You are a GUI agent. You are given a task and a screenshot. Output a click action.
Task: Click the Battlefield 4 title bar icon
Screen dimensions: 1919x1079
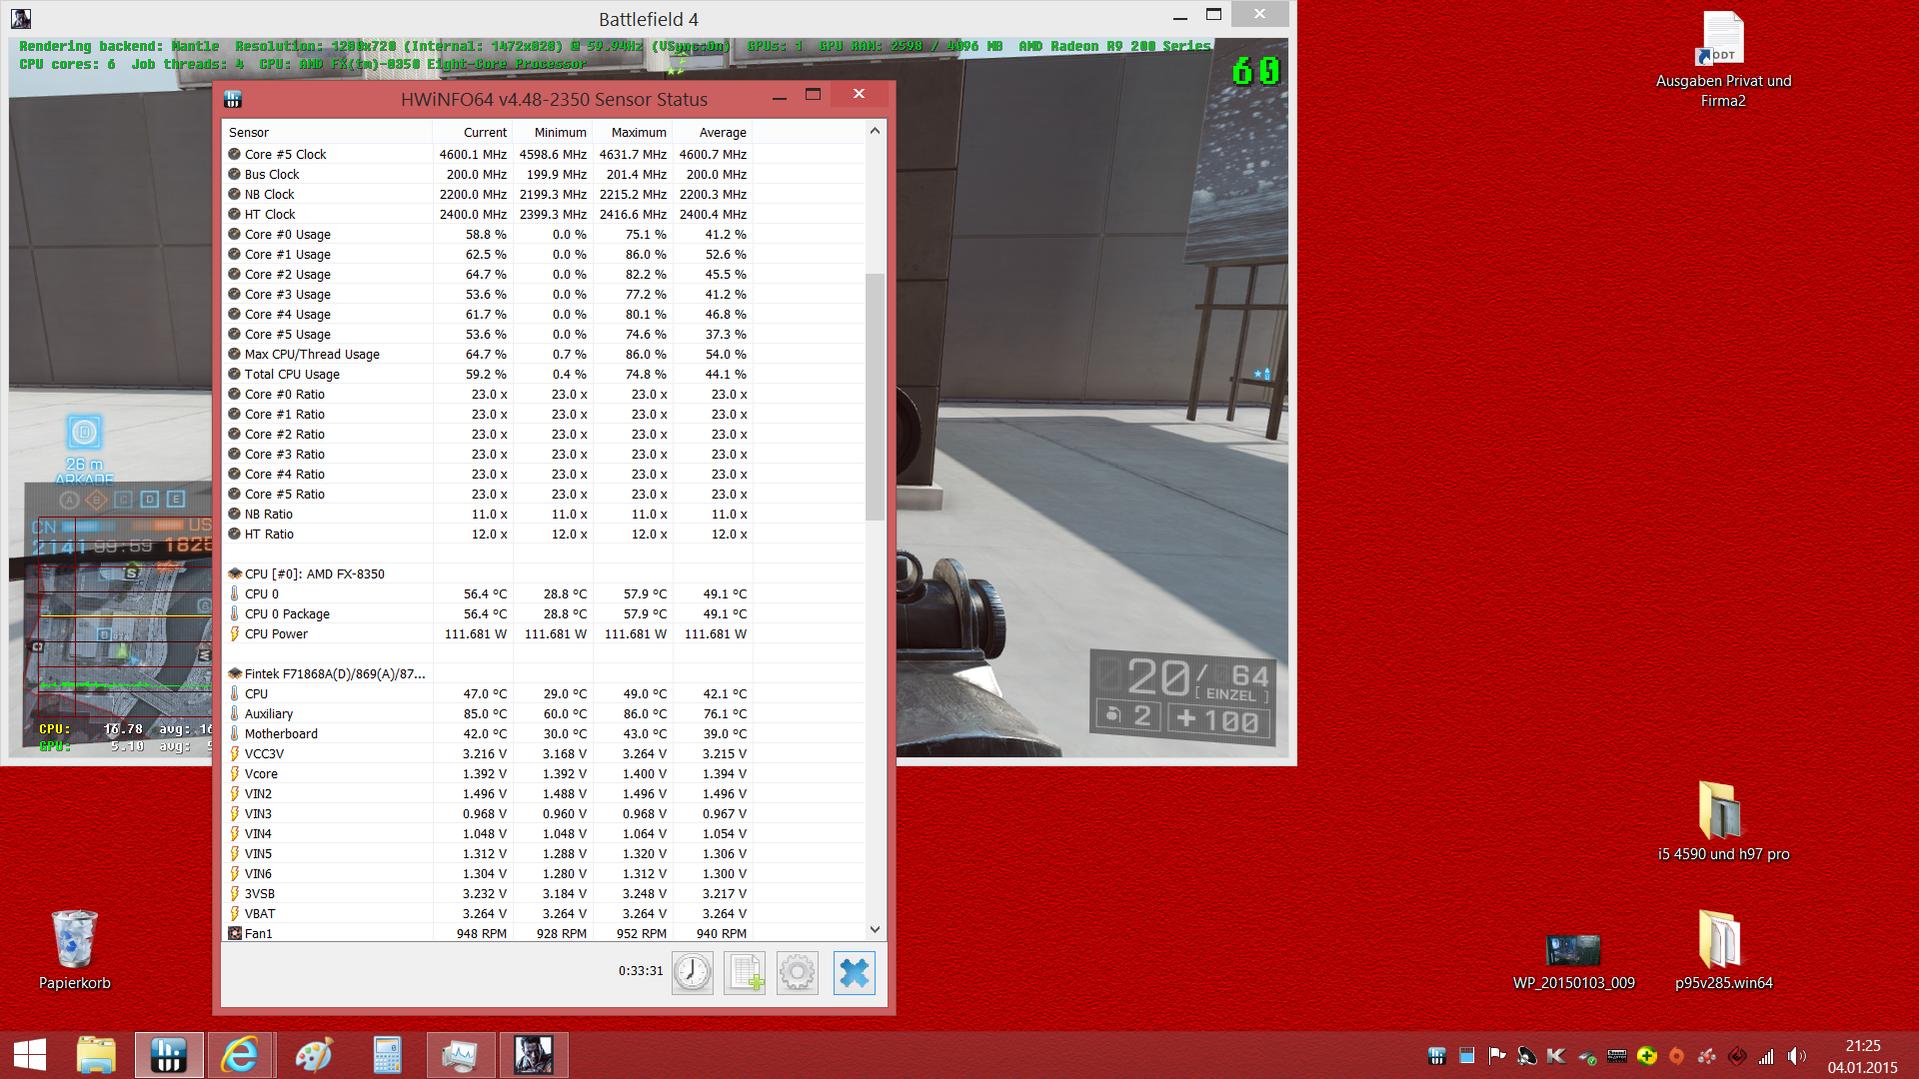coord(21,18)
